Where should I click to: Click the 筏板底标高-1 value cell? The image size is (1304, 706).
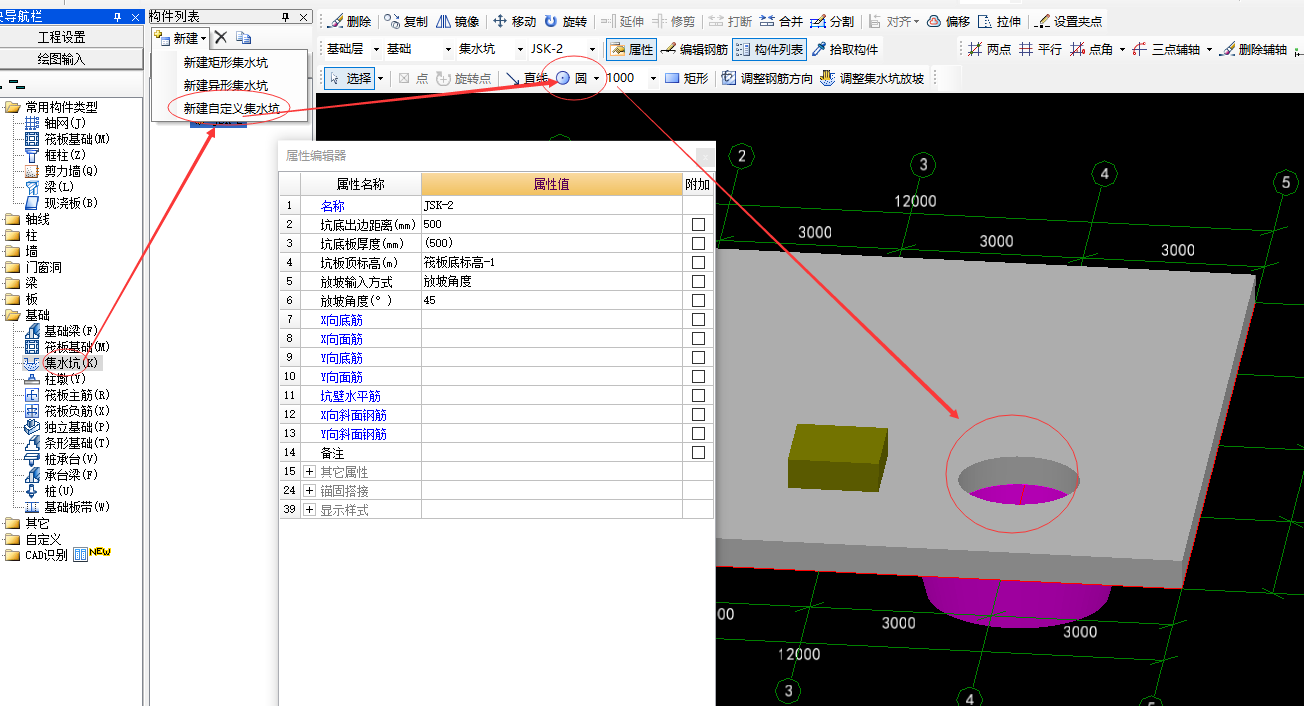pos(551,263)
